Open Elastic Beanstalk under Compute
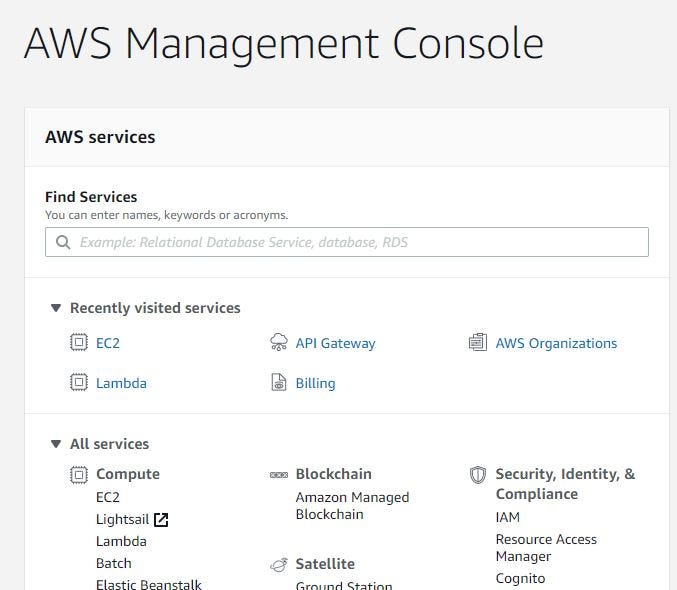Screen dimensions: 677x590 click(149, 584)
